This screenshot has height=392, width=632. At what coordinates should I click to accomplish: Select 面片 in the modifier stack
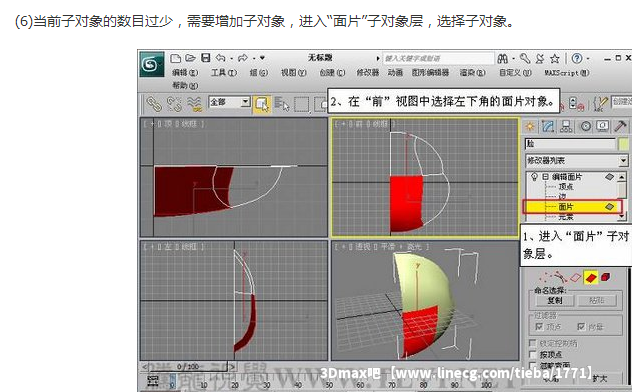(x=572, y=207)
